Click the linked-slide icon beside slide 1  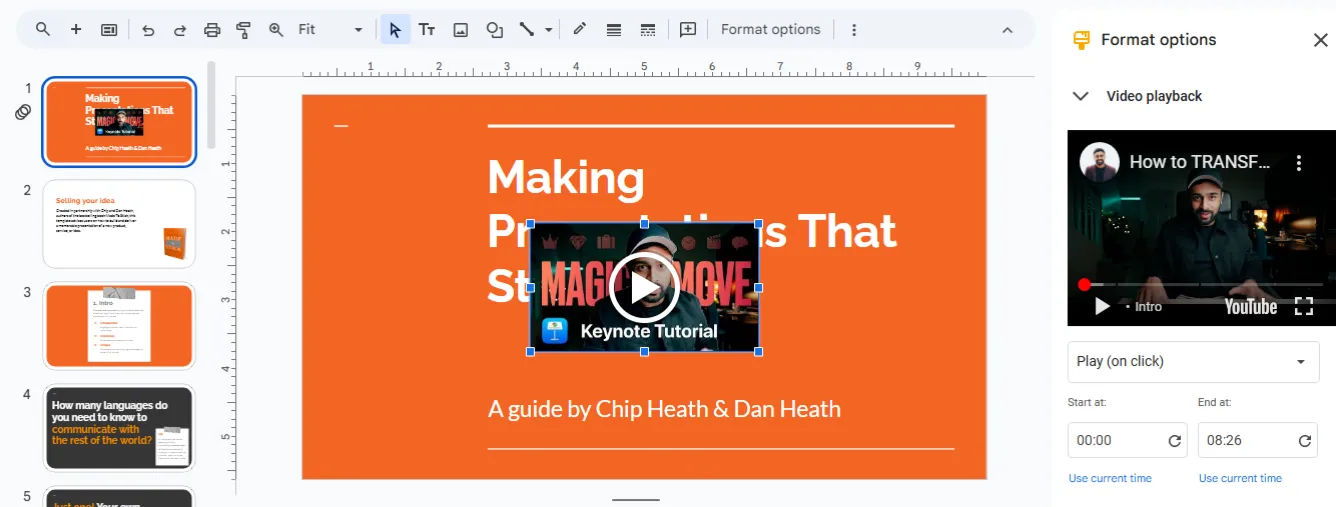click(x=23, y=112)
